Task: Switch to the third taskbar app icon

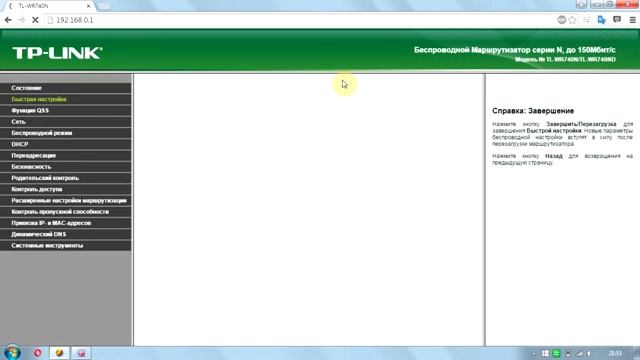Action: 81,353
